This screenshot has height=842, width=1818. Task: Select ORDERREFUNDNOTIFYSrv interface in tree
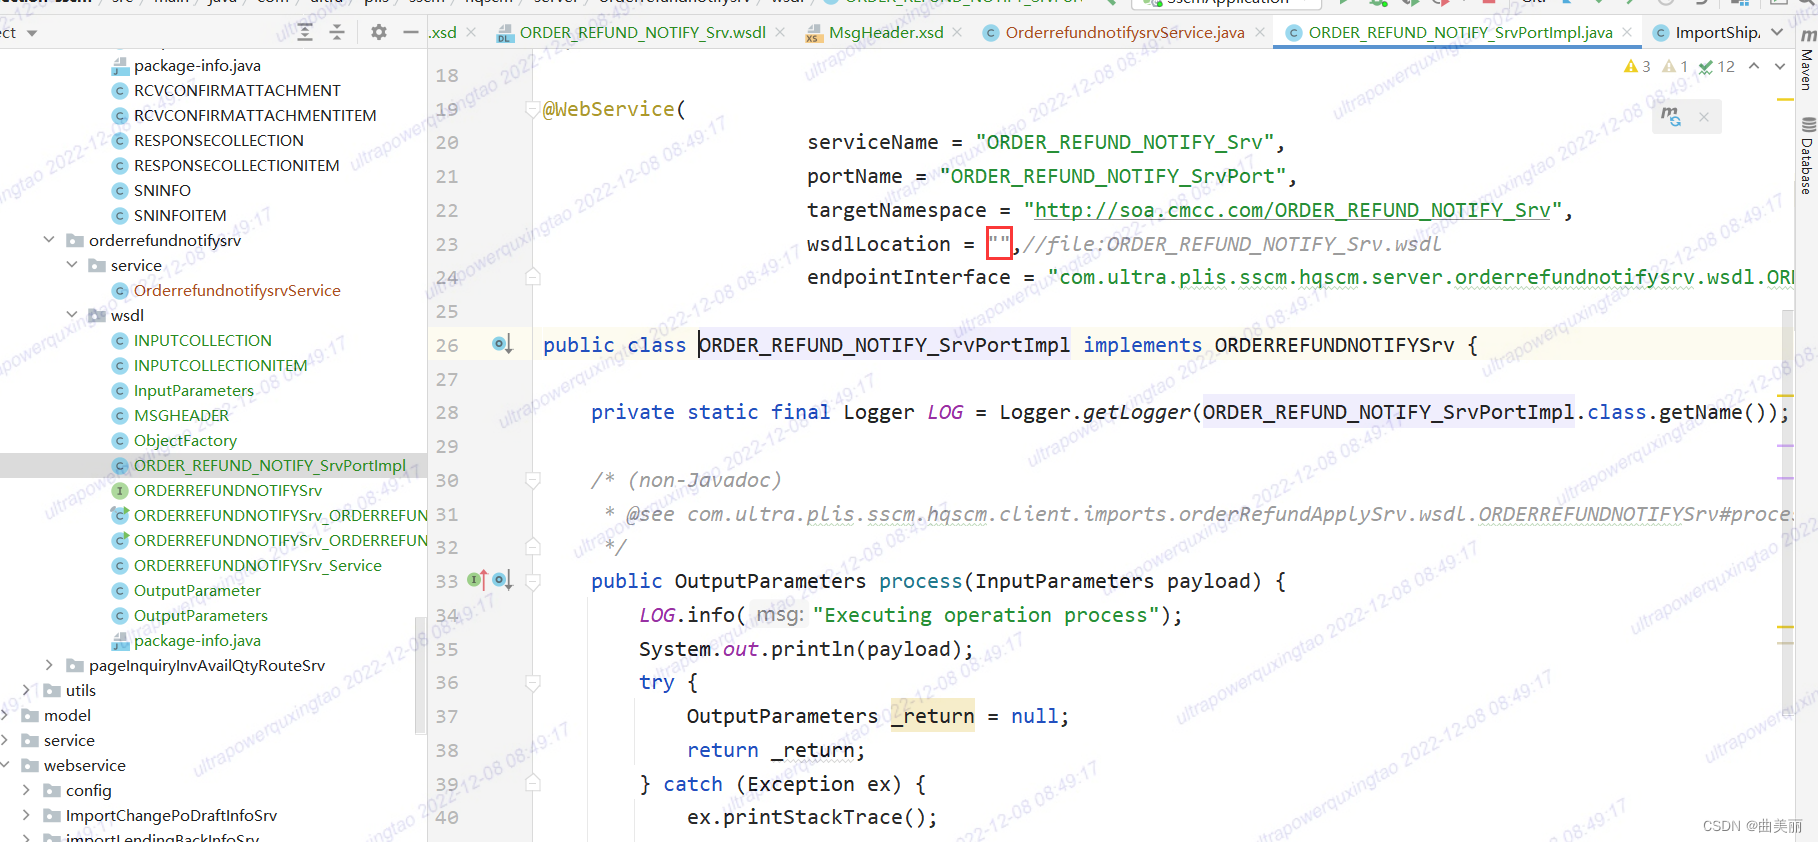click(x=228, y=490)
